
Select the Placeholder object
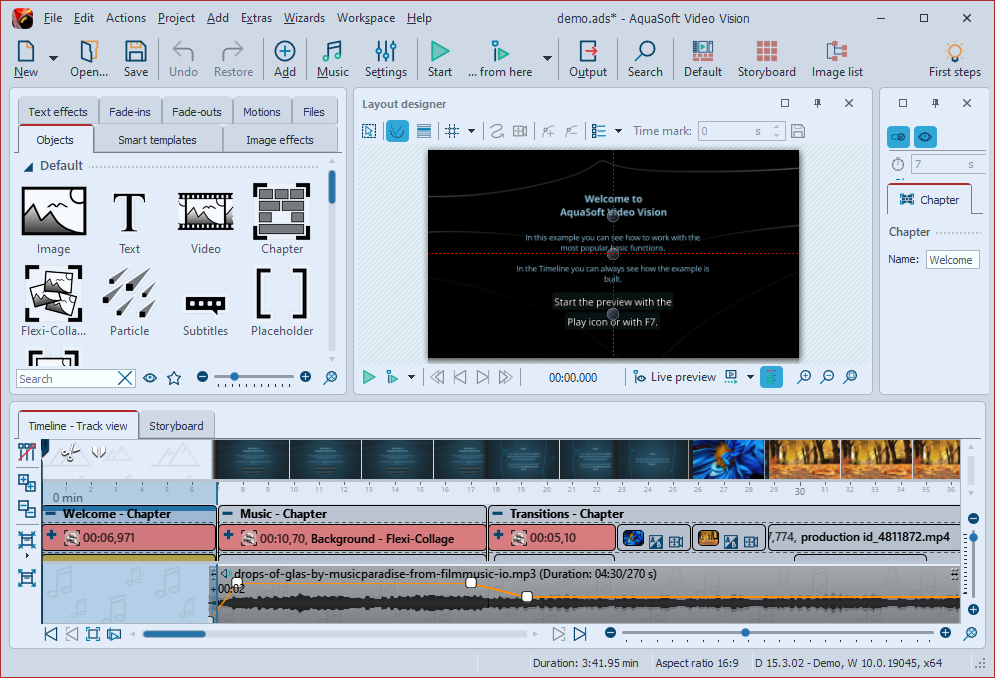[282, 301]
